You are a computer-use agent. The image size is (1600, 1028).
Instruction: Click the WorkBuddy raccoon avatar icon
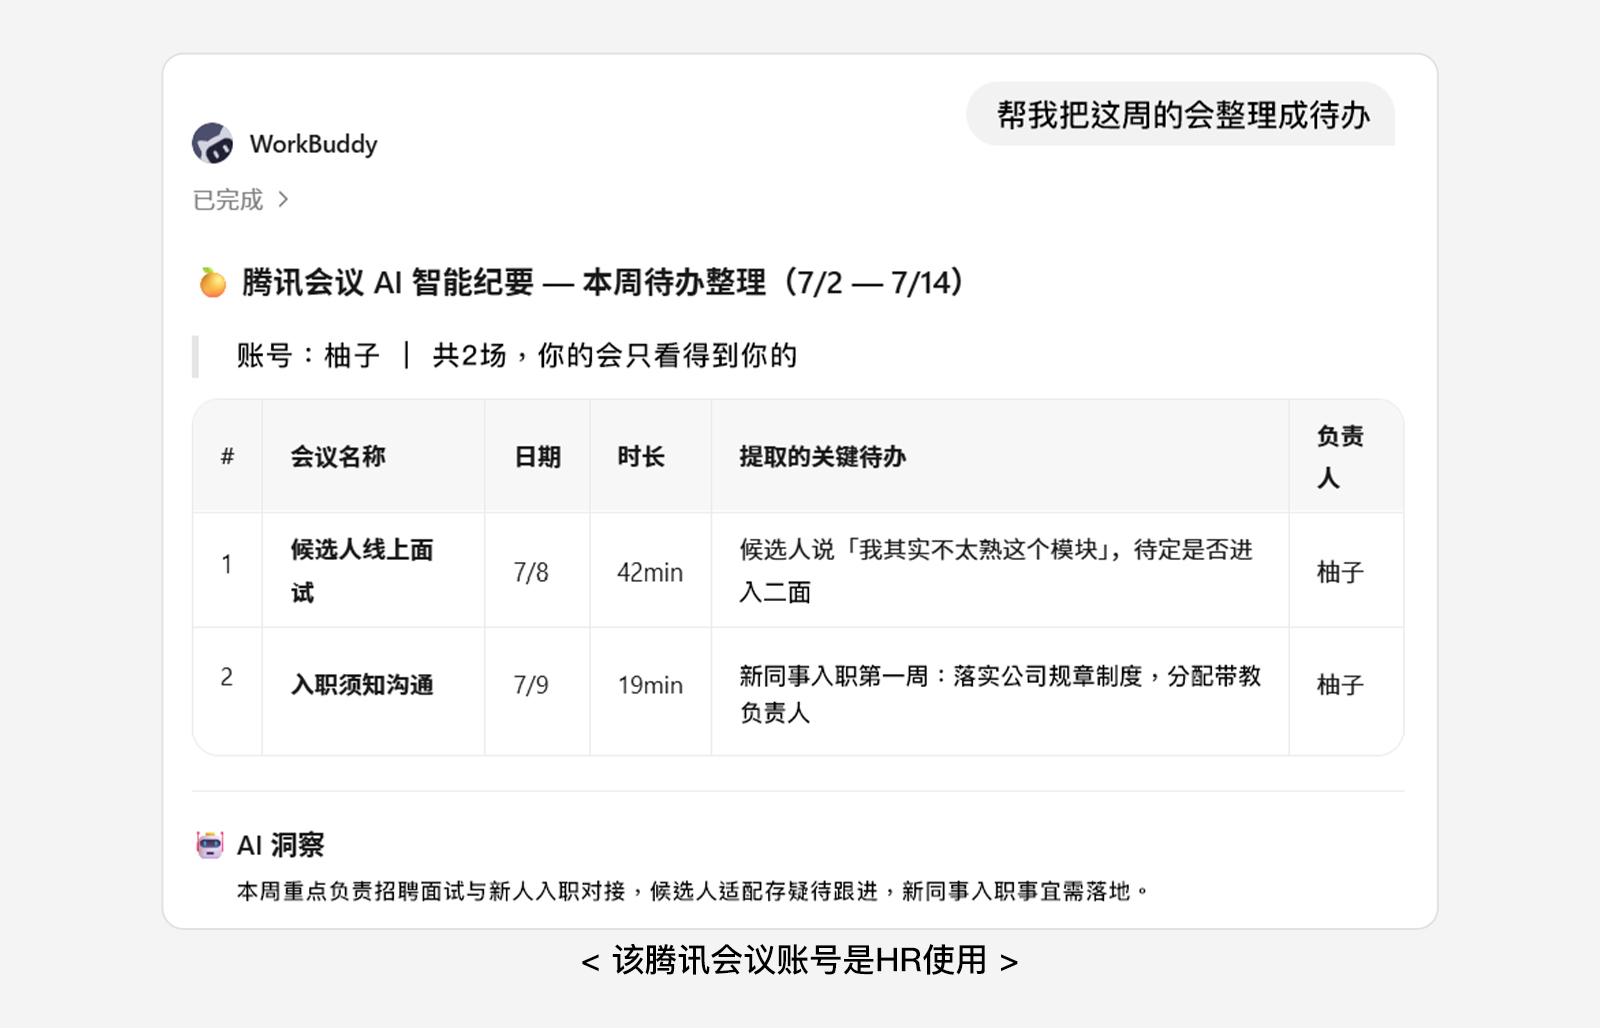212,143
